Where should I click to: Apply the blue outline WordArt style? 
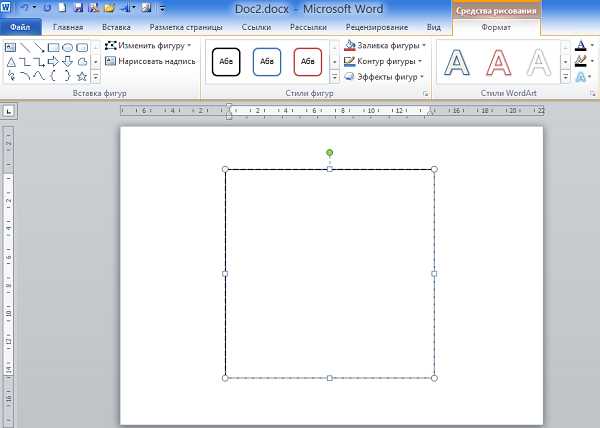click(x=457, y=62)
